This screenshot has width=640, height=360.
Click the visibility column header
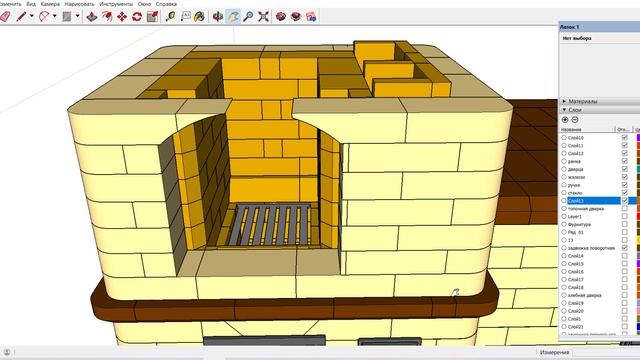623,129
